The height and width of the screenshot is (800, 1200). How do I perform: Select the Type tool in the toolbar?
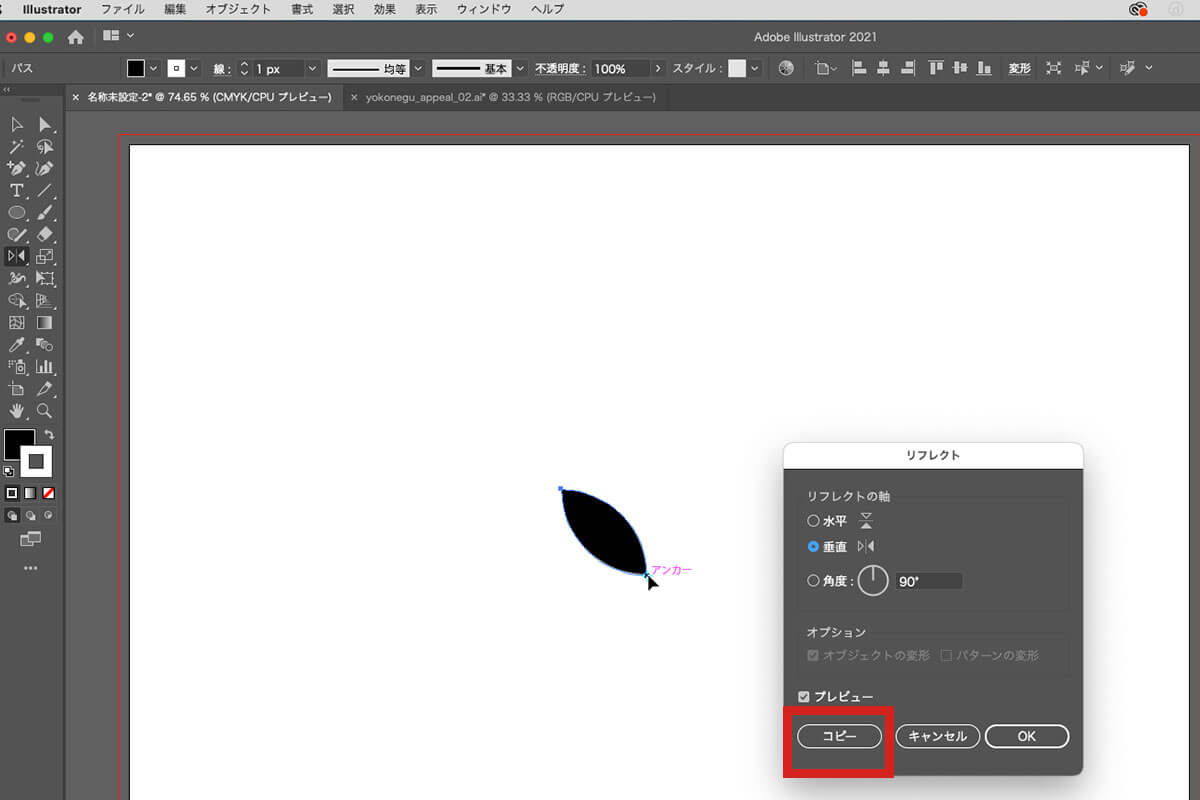(x=17, y=191)
